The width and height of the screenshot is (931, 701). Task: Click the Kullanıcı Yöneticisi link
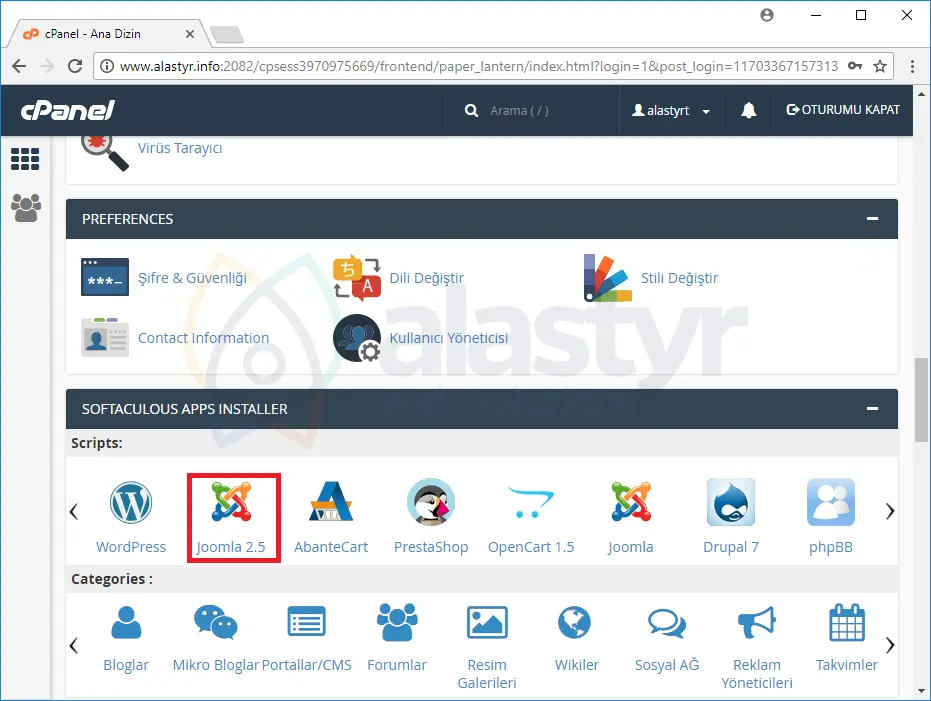[x=448, y=338]
